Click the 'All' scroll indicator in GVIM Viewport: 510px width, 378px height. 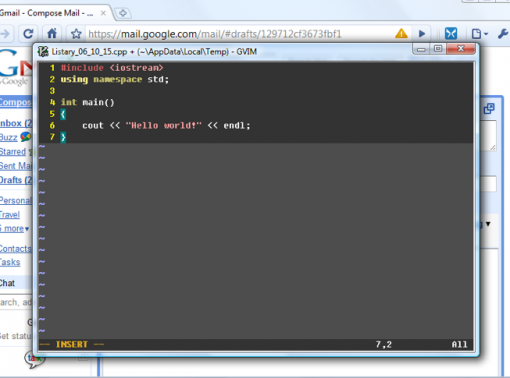click(459, 344)
